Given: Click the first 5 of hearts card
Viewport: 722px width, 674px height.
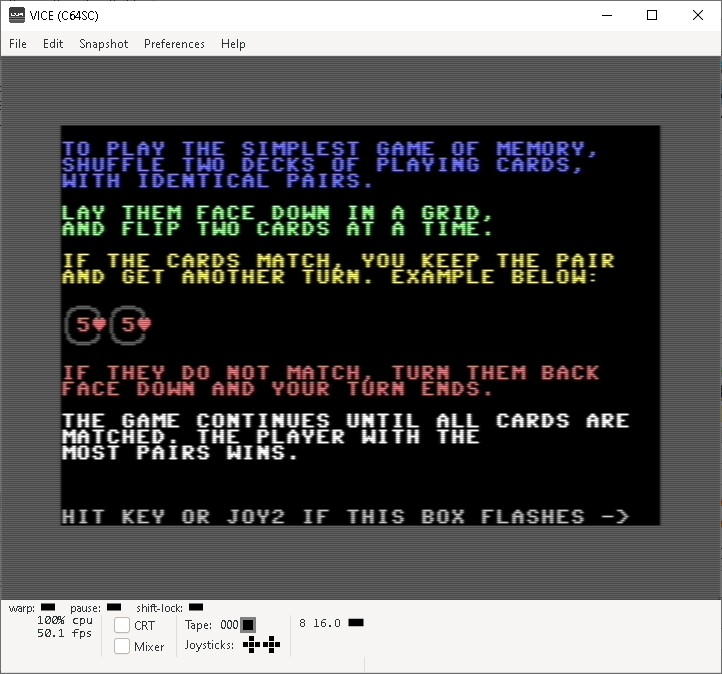Looking at the screenshot, I should click(85, 325).
